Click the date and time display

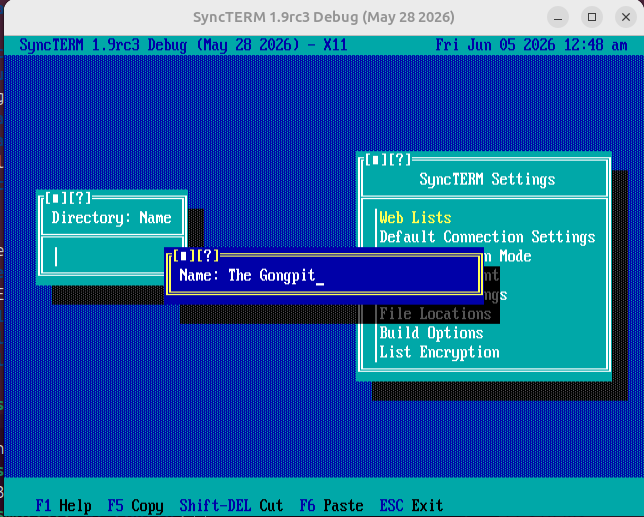531,45
